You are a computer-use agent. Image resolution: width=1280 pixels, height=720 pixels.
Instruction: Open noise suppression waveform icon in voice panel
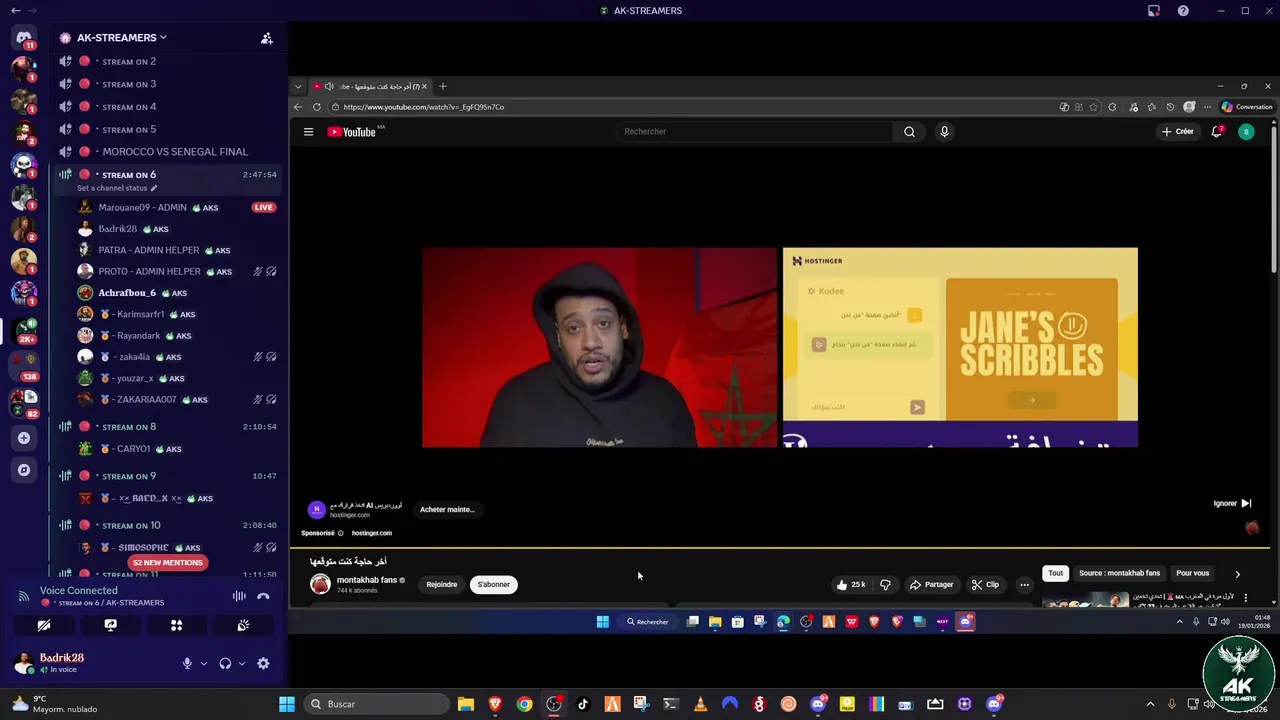[239, 596]
